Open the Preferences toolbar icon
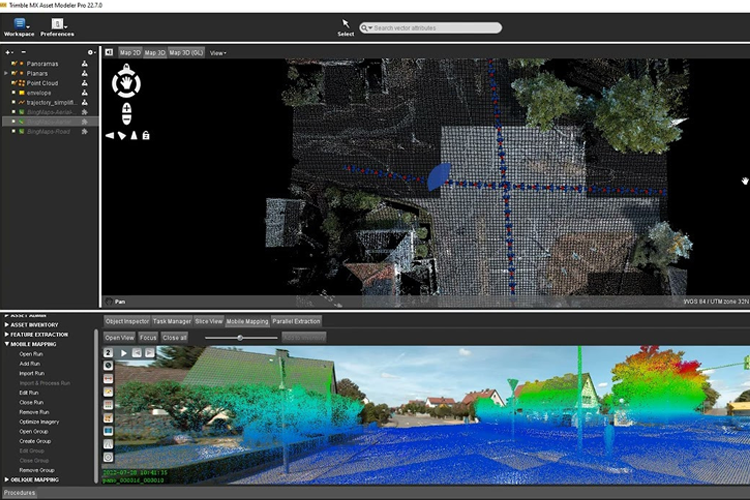 point(57,23)
